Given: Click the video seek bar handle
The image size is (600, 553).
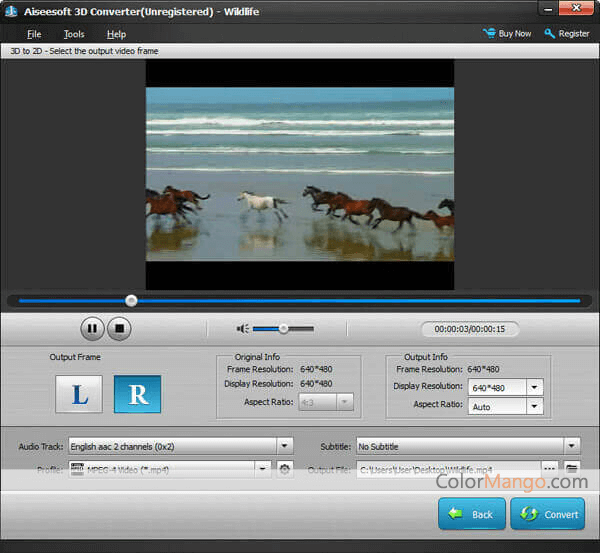Looking at the screenshot, I should pos(131,300).
